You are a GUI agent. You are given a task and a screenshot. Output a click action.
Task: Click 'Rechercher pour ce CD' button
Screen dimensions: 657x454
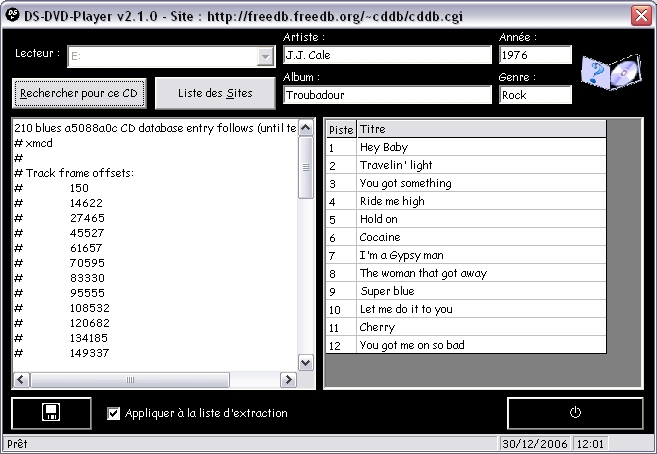pyautogui.click(x=79, y=93)
